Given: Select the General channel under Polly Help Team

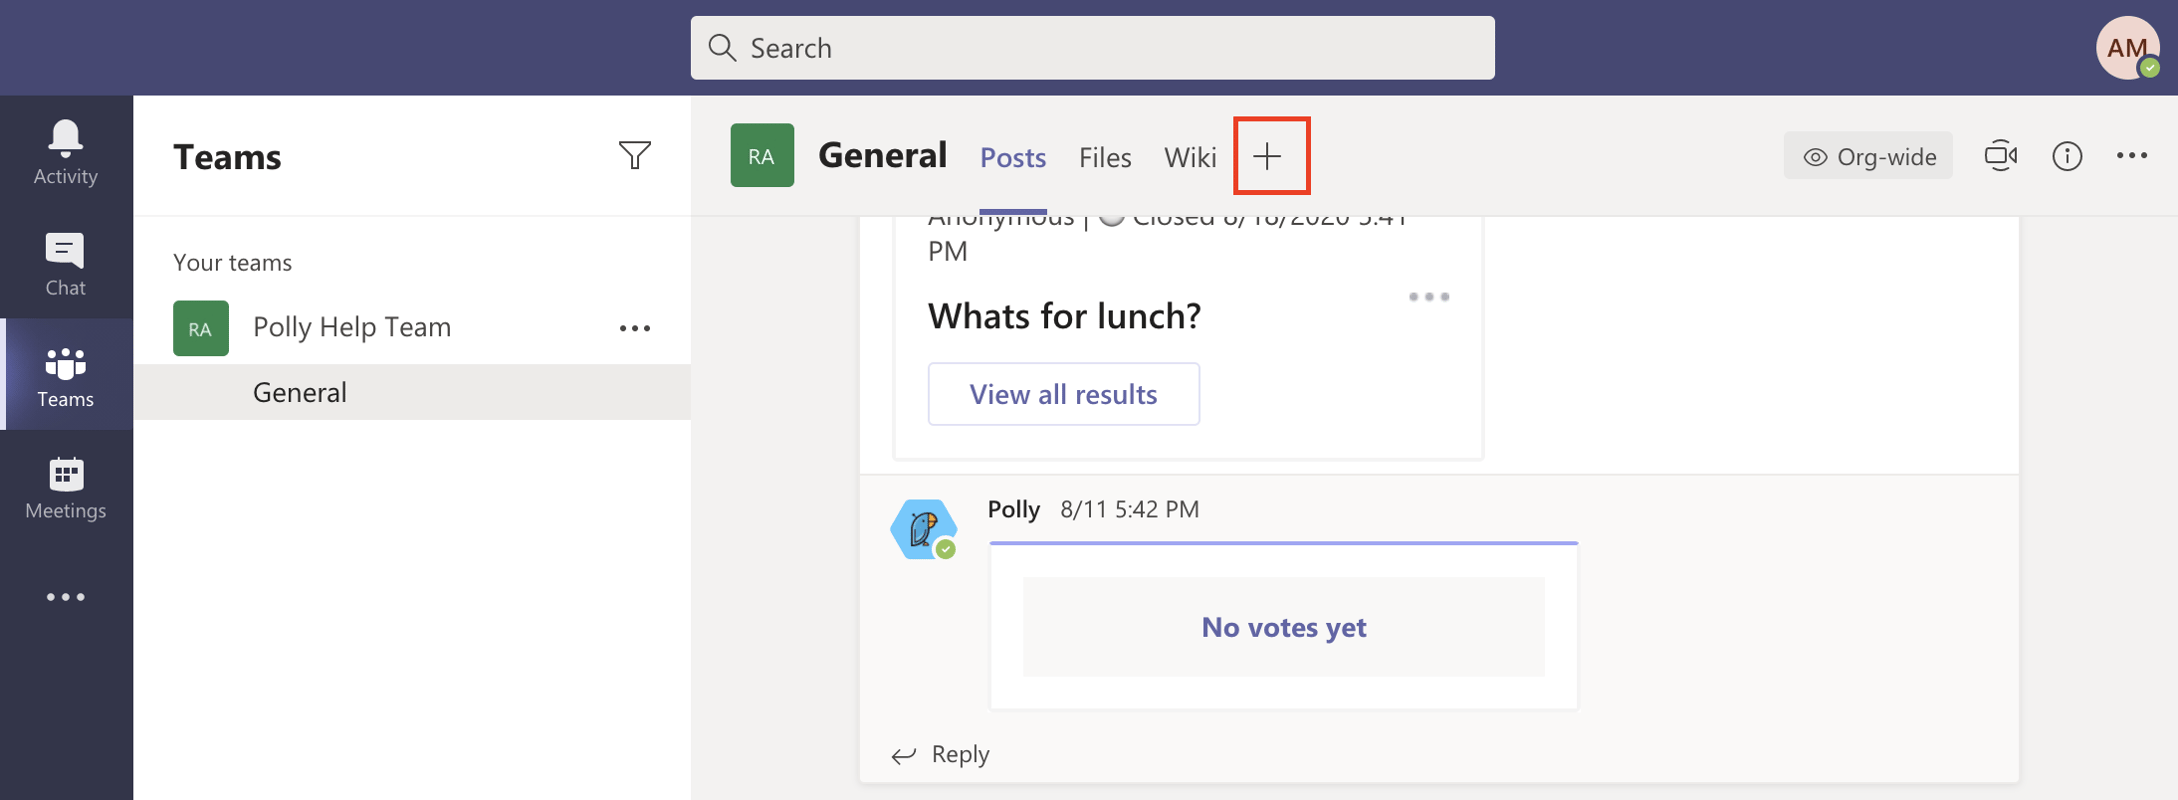Looking at the screenshot, I should coord(299,392).
